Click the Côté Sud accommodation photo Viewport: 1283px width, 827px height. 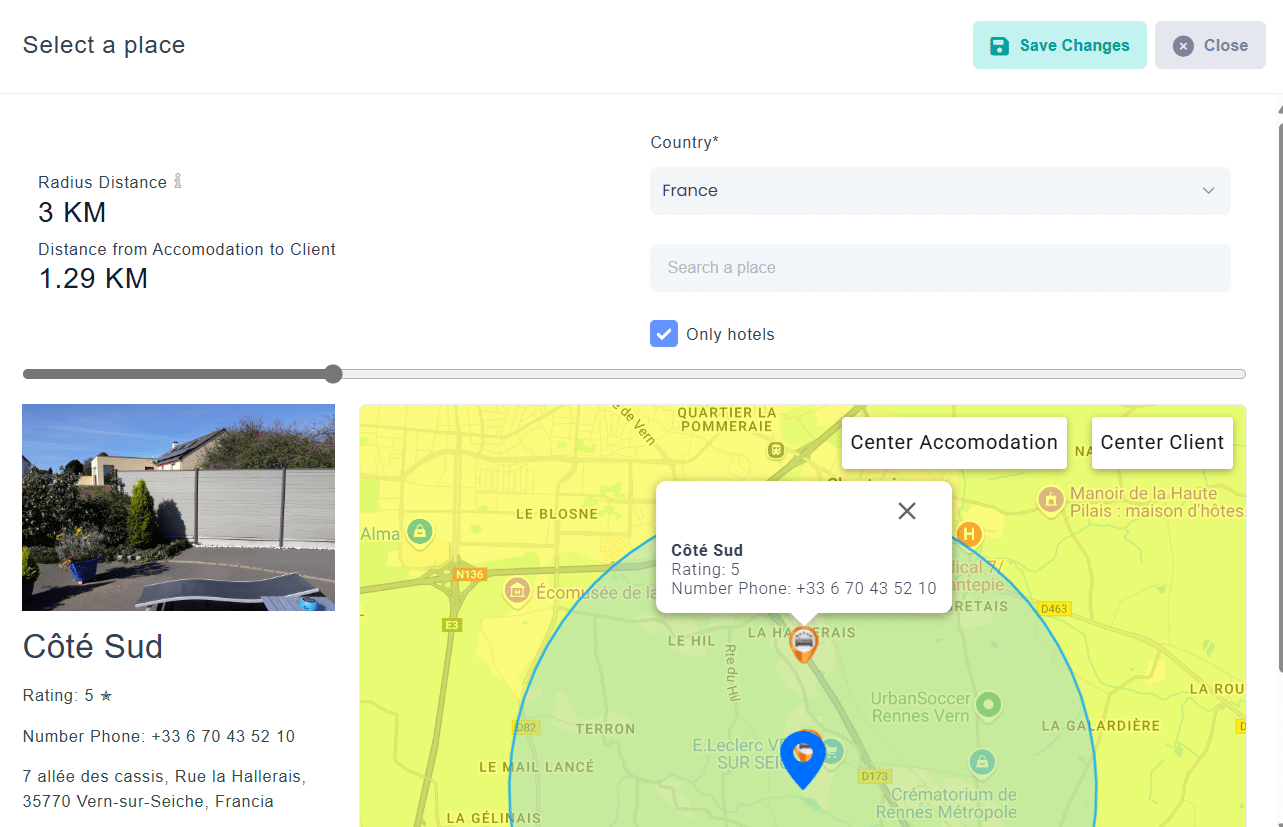click(x=178, y=507)
